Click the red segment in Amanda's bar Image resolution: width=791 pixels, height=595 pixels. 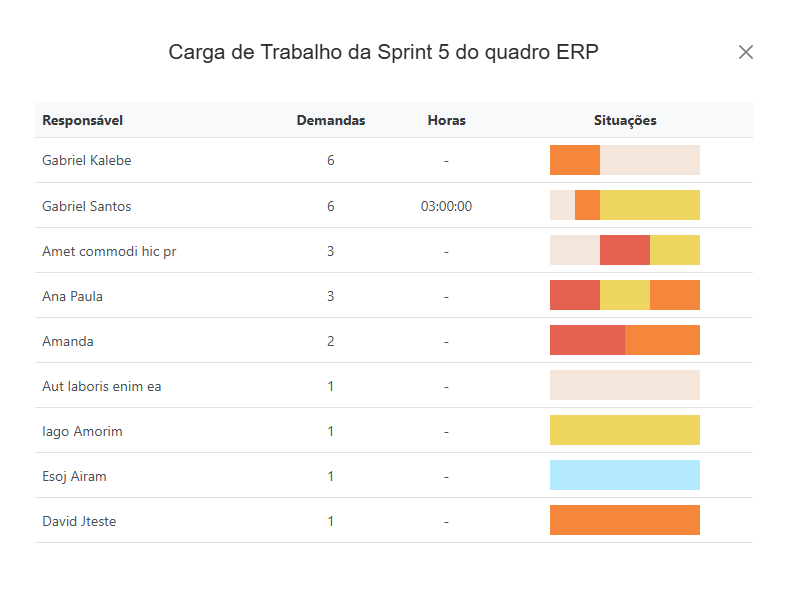coord(587,340)
